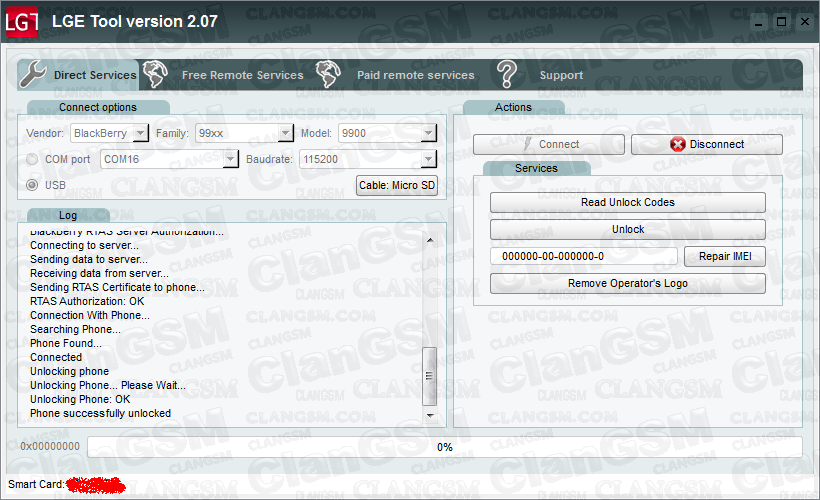Image resolution: width=820 pixels, height=500 pixels.
Task: Maximize the LGE Tool window
Action: pyautogui.click(x=781, y=22)
